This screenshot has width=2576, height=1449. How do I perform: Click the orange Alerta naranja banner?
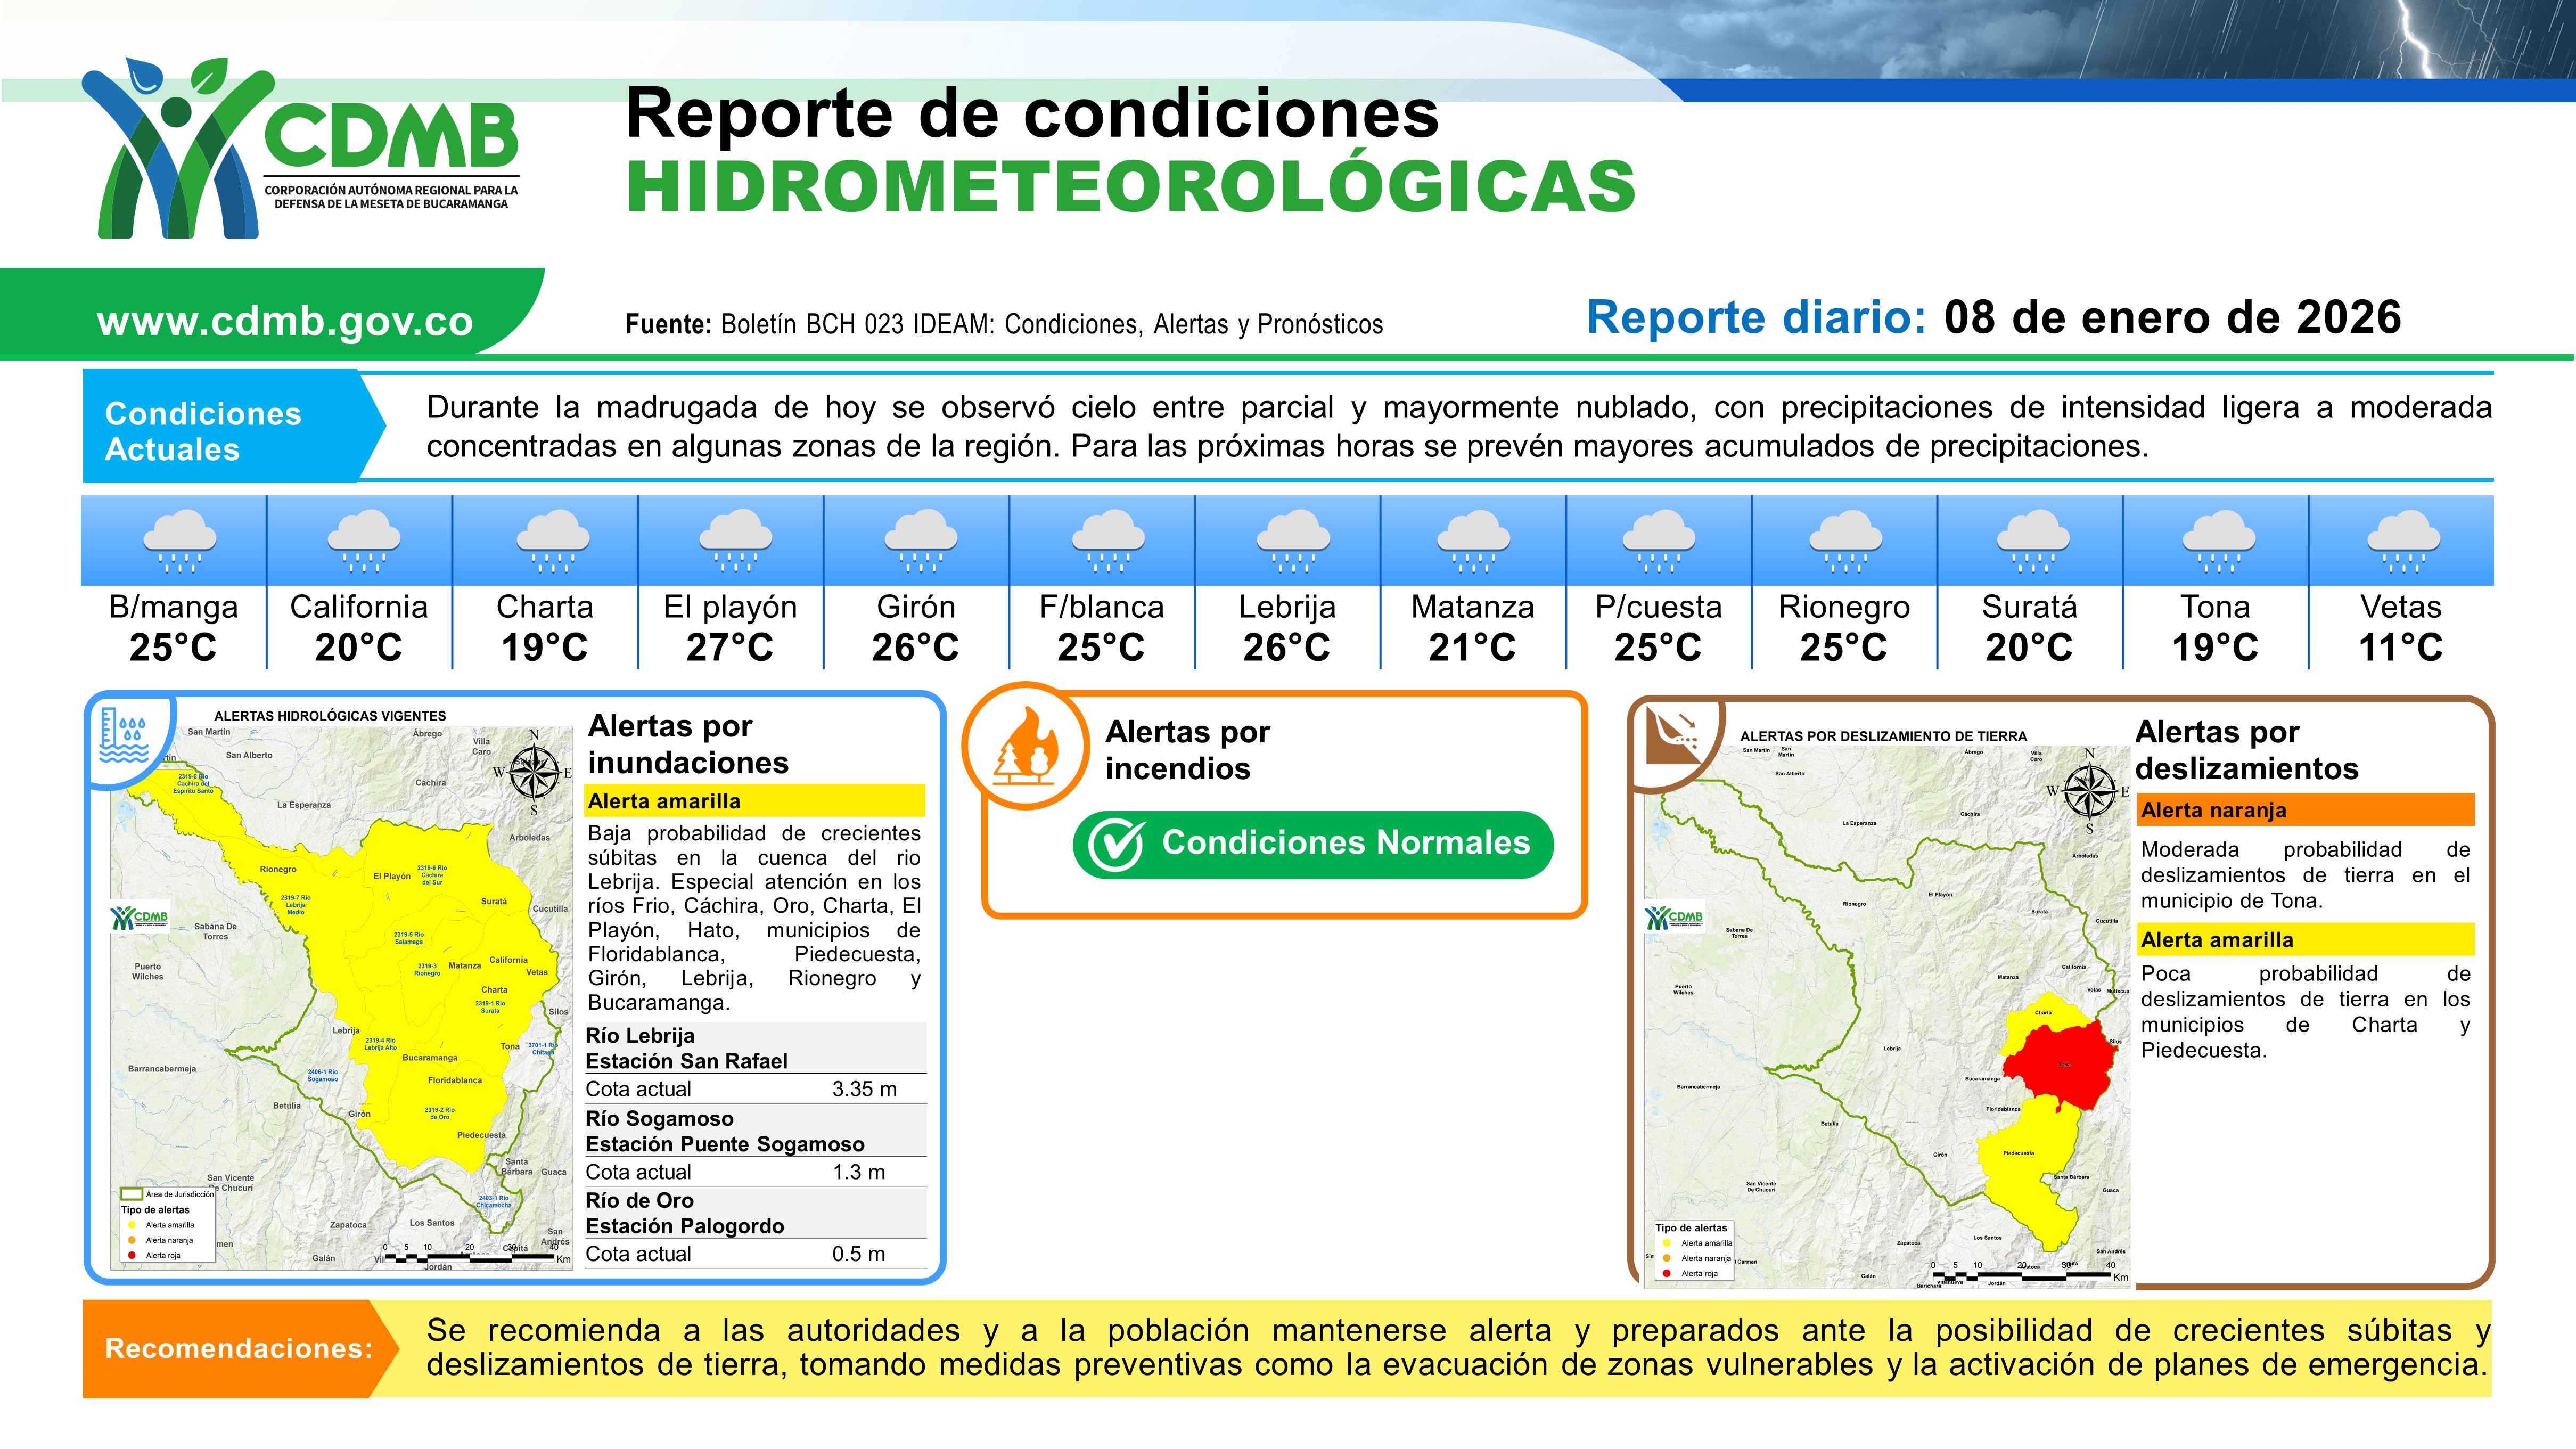click(x=2306, y=810)
